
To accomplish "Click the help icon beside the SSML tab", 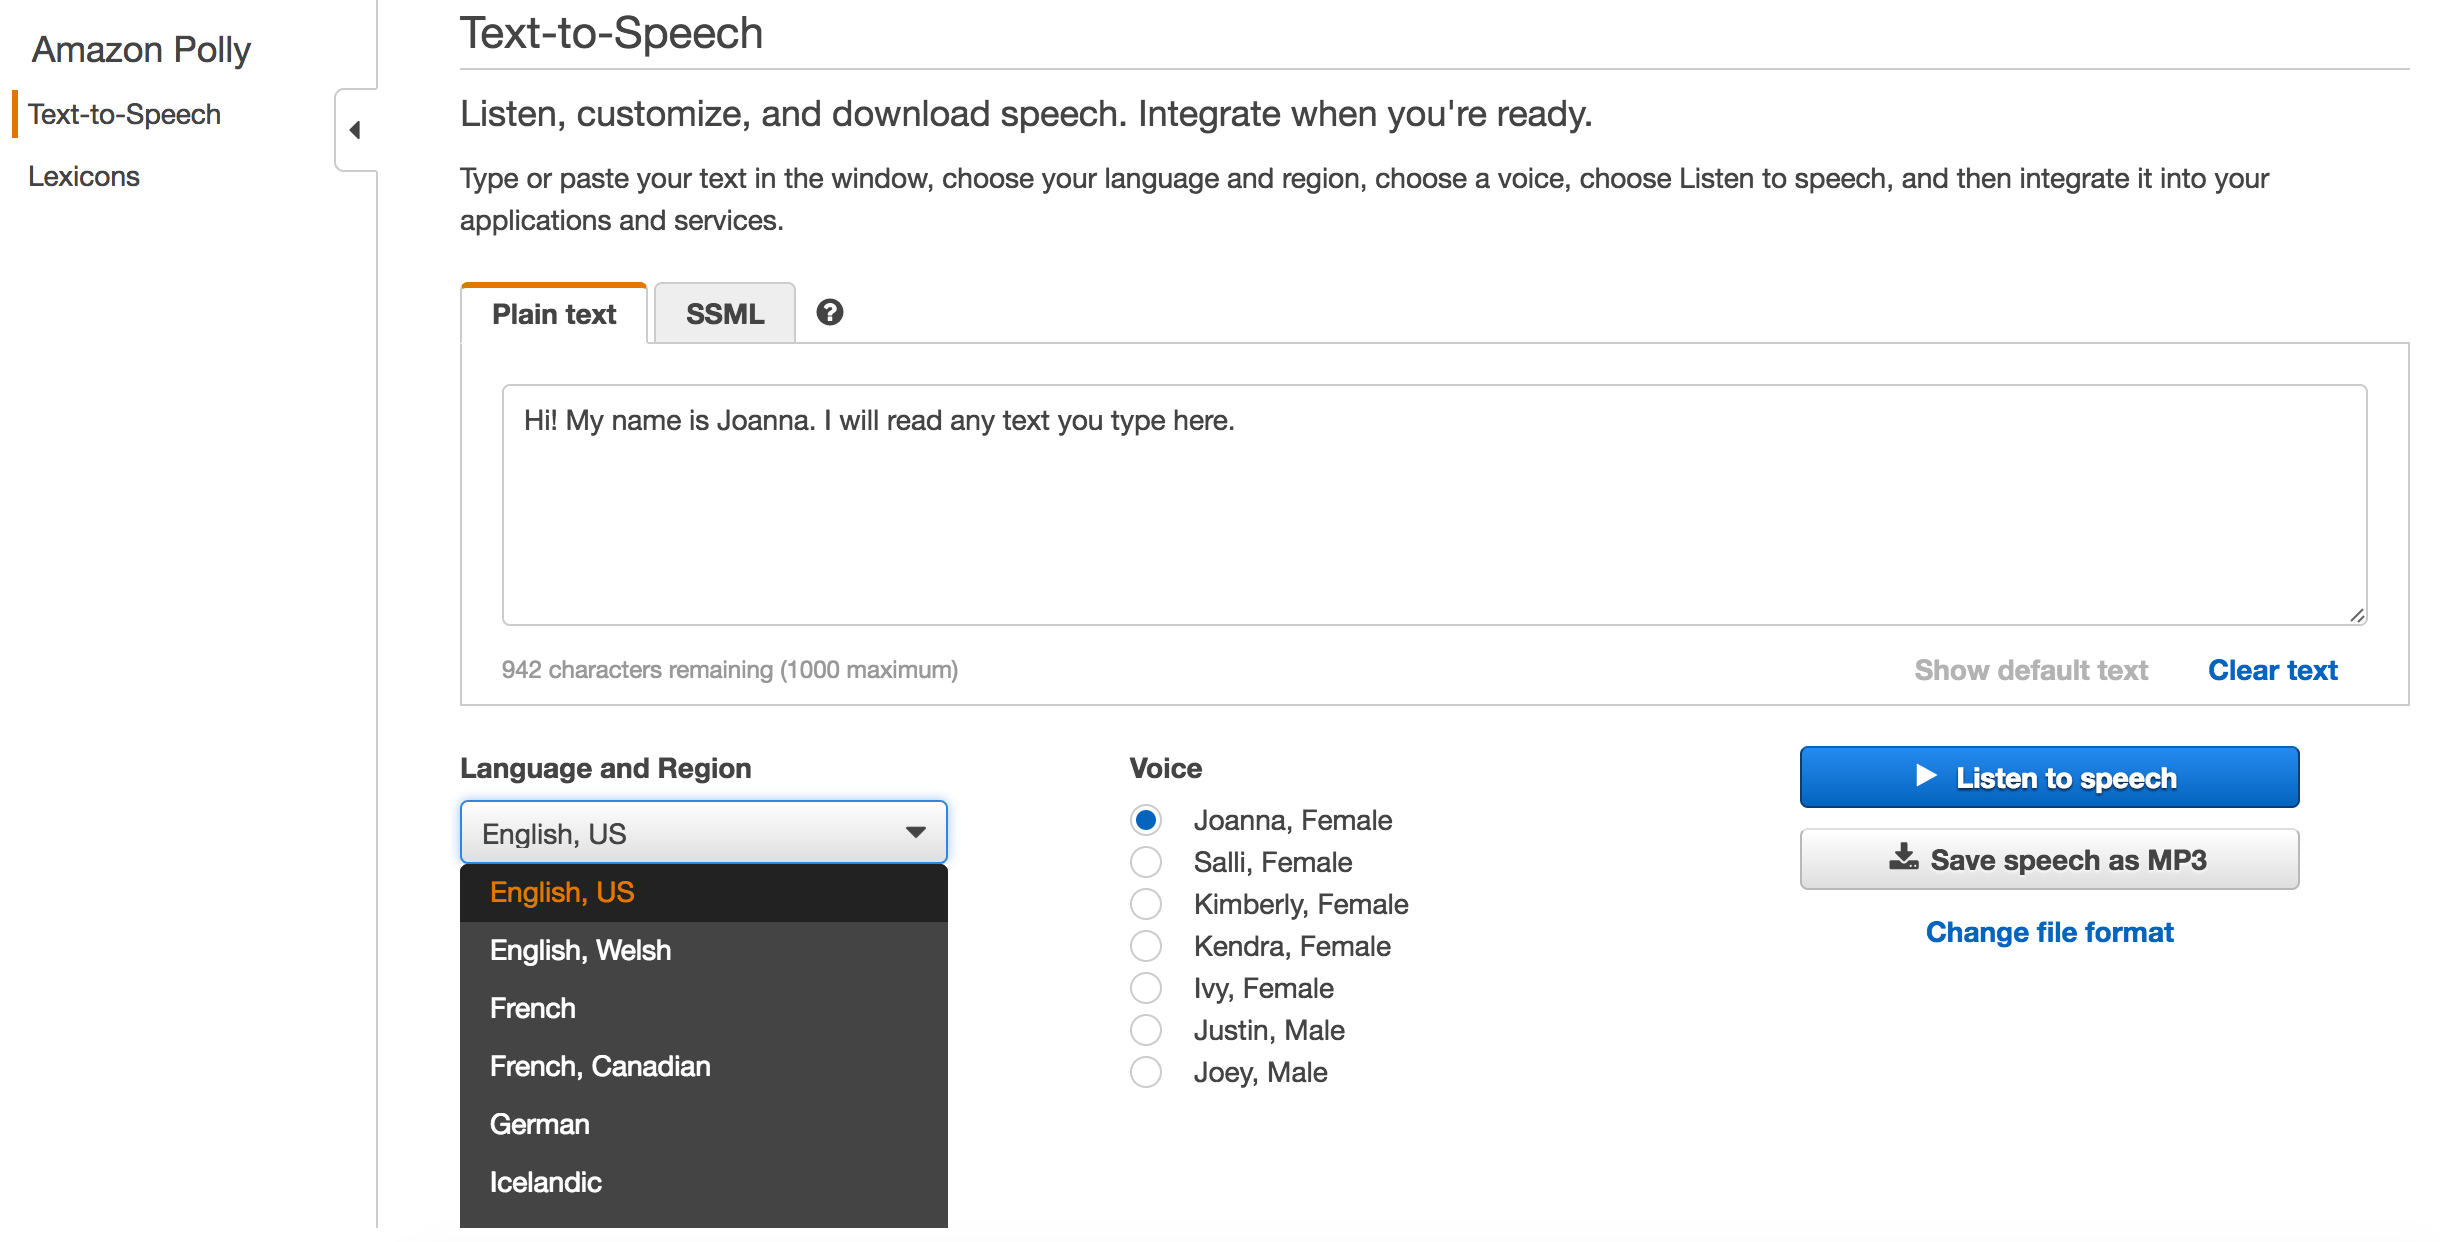I will pyautogui.click(x=829, y=313).
